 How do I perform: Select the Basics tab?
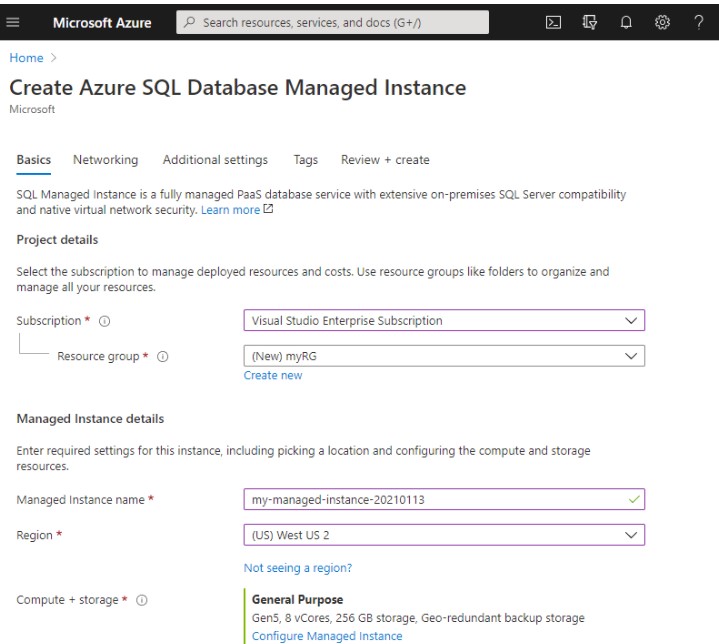33,160
